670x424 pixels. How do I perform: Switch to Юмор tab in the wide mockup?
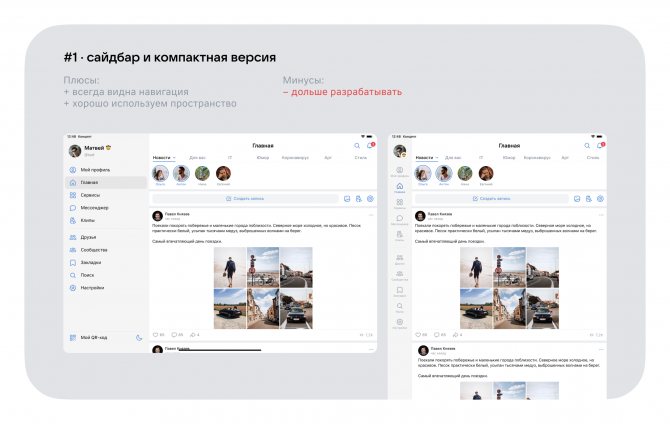click(x=263, y=158)
